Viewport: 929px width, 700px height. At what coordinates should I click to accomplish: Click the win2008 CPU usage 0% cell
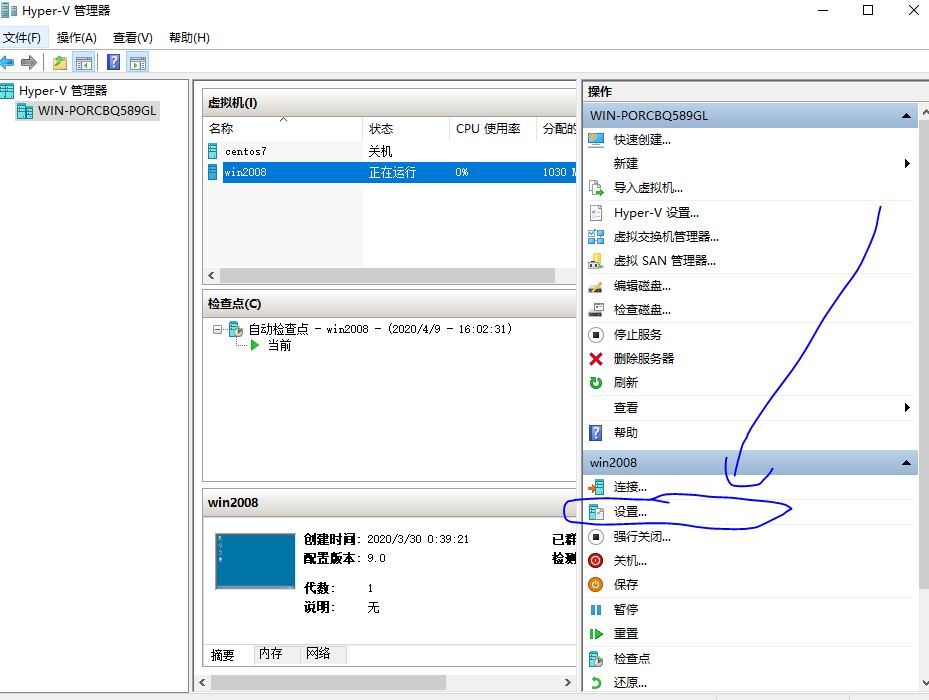tap(462, 172)
